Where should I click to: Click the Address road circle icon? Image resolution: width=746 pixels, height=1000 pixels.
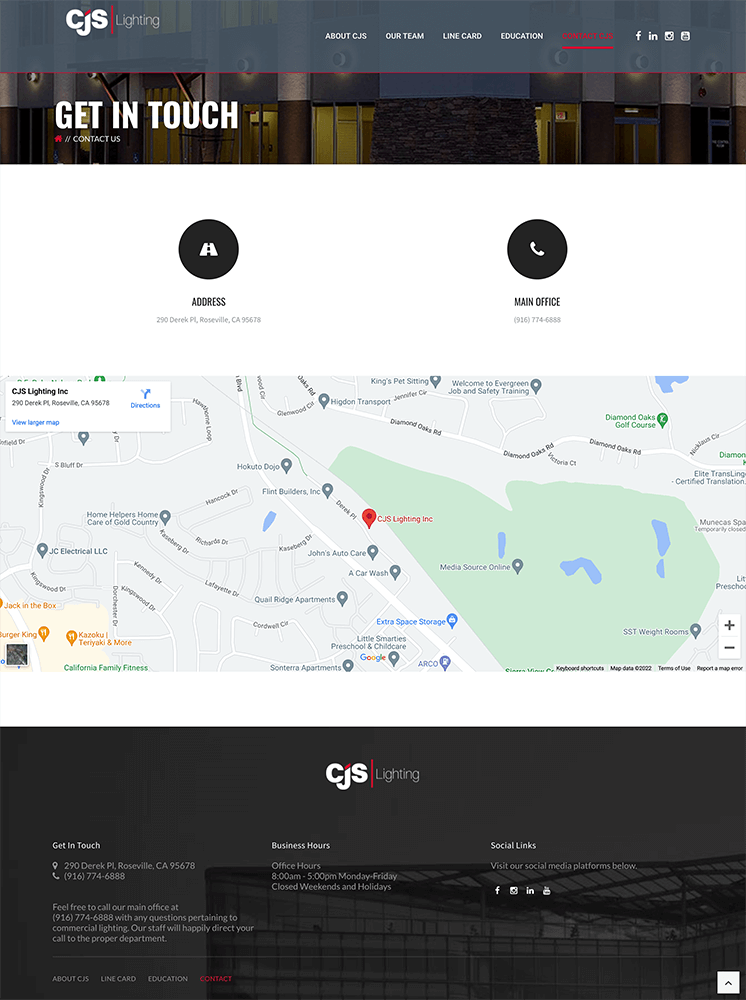tap(208, 249)
